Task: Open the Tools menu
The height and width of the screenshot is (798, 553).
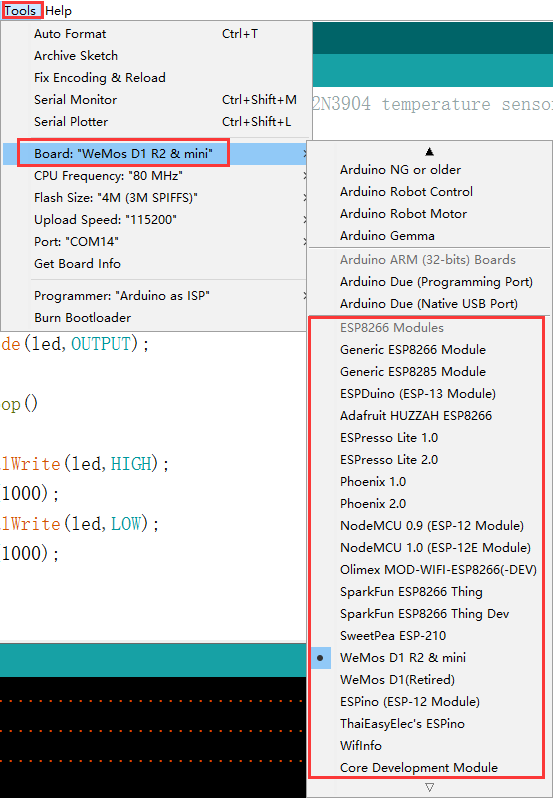Action: coord(20,10)
